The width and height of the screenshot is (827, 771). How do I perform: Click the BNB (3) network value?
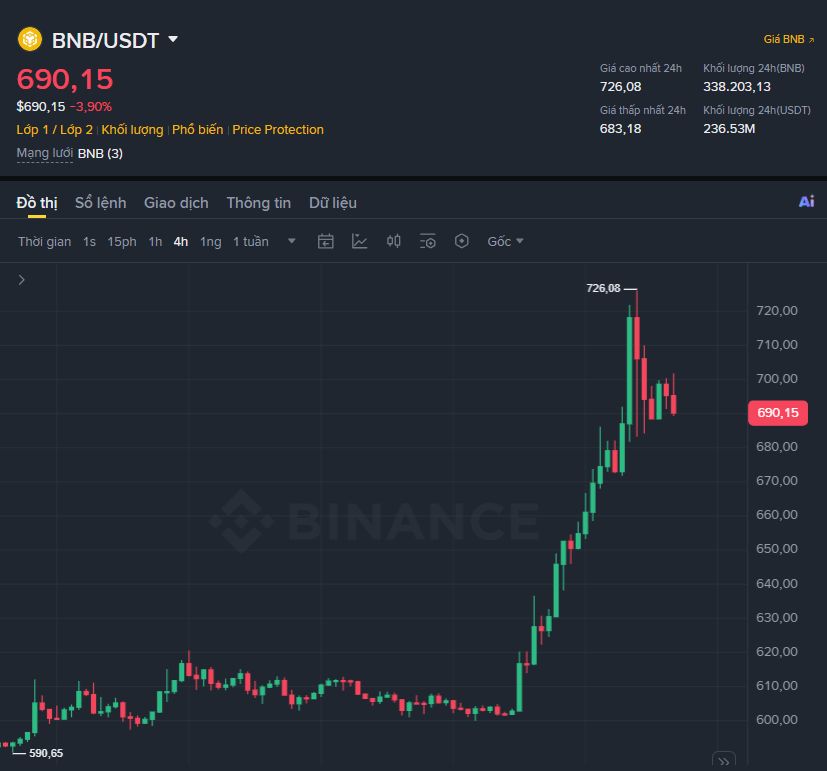[x=100, y=153]
